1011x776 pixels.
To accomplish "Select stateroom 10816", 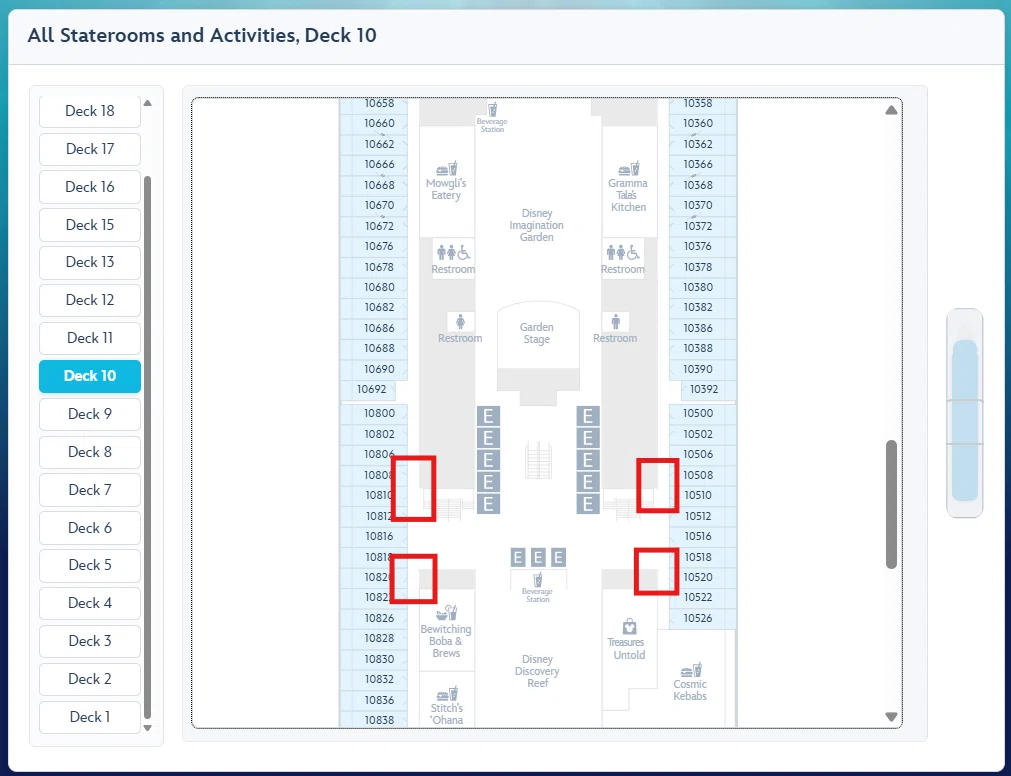I will point(373,536).
